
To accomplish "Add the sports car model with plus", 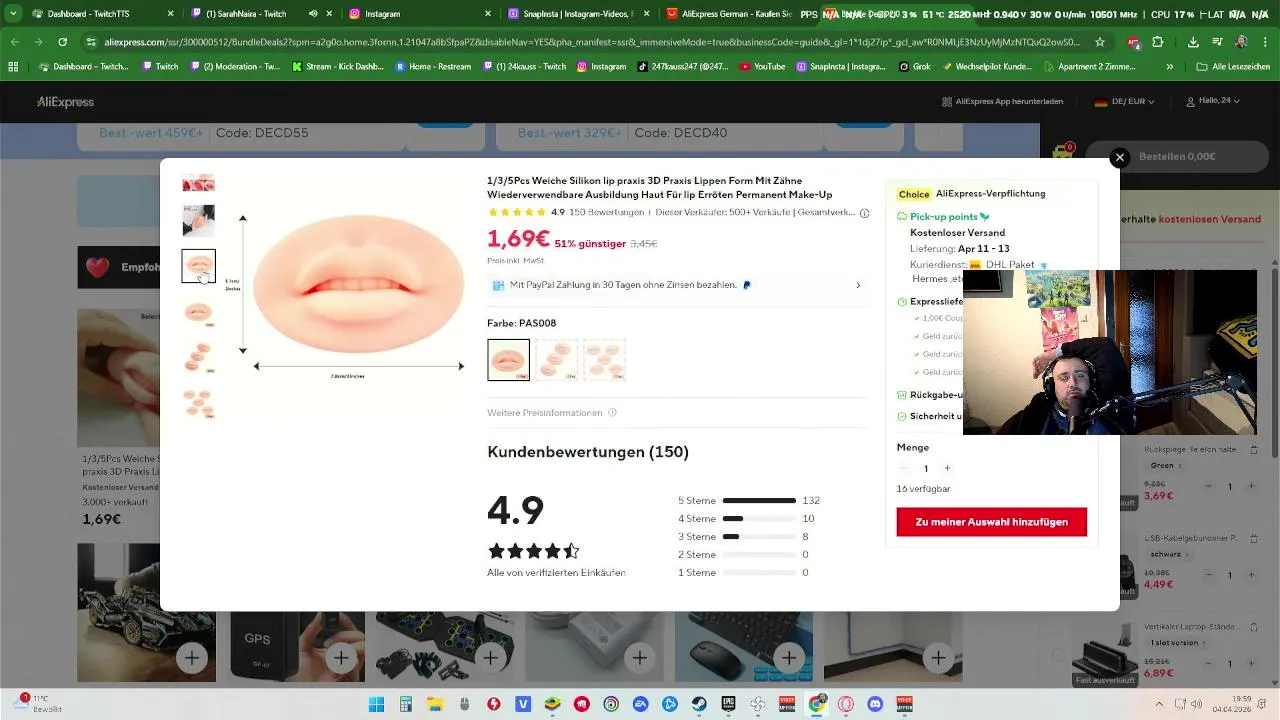I will [x=192, y=658].
